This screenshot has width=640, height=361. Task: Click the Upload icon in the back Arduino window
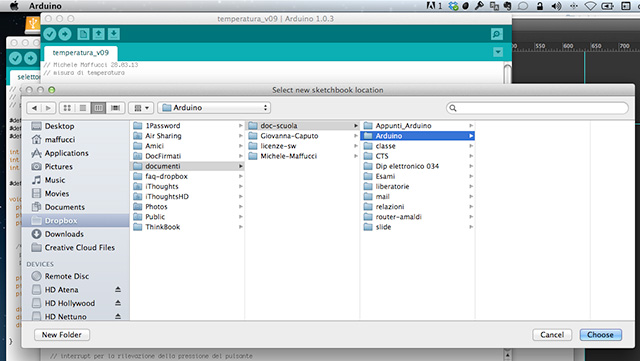[31, 59]
